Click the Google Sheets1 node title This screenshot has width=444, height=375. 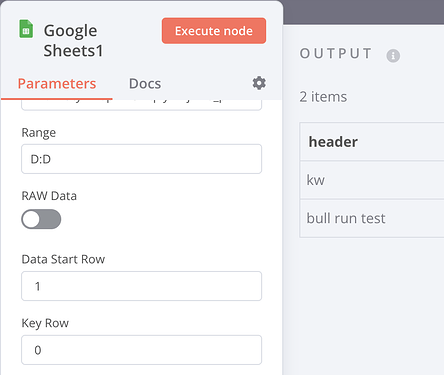(x=74, y=41)
